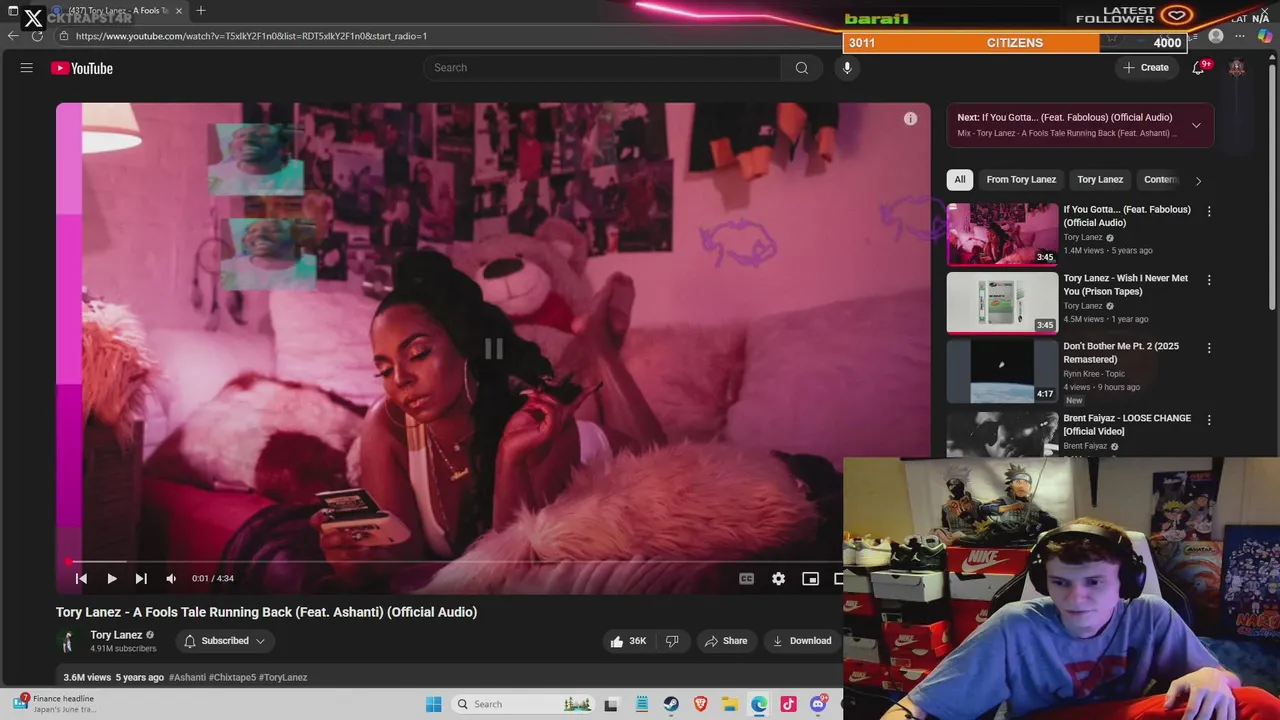The height and width of the screenshot is (720, 1280).
Task: Toggle closed captions on the player
Action: 746,579
